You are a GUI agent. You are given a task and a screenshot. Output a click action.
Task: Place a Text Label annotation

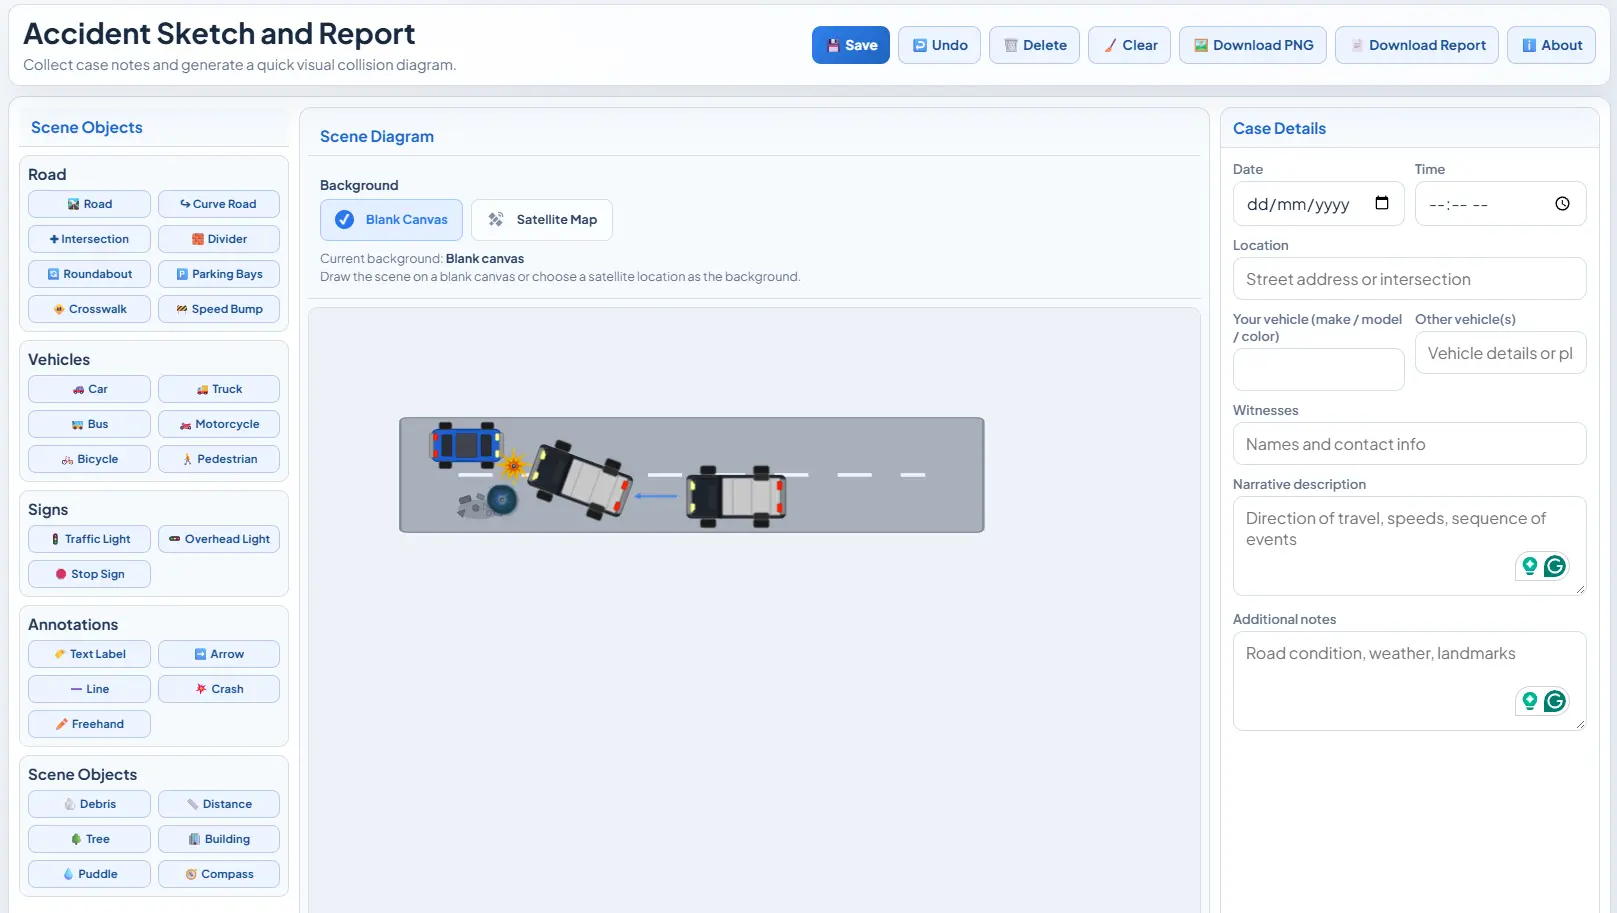(x=89, y=654)
